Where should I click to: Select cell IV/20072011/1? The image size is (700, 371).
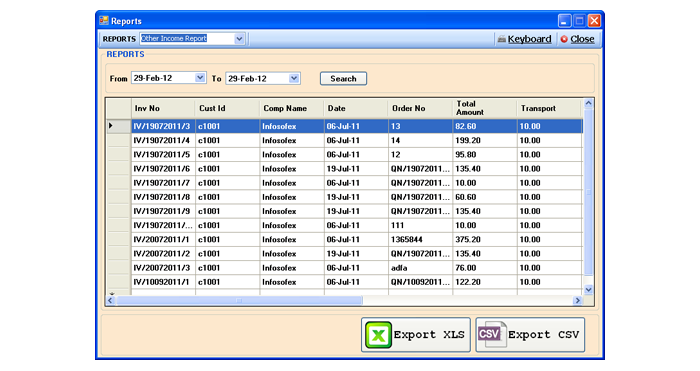tap(163, 240)
